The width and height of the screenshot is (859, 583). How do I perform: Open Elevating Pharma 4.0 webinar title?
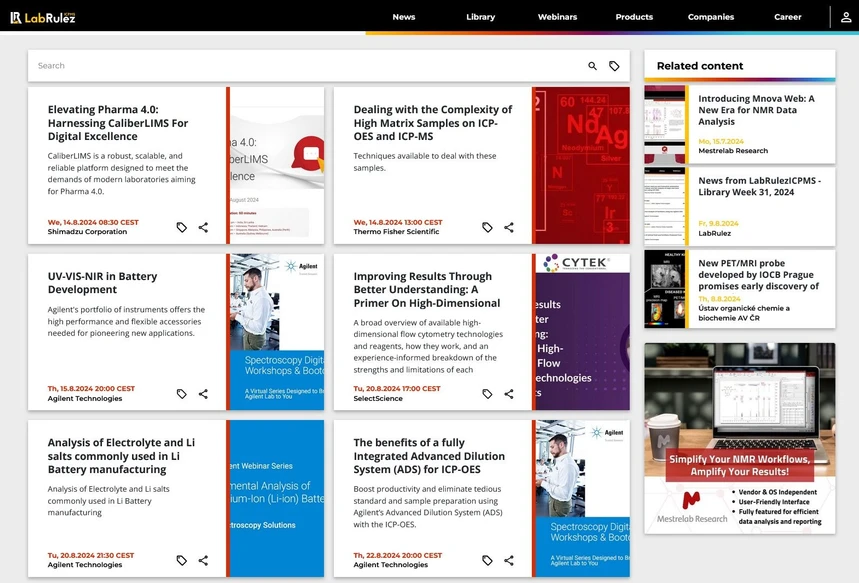118,123
